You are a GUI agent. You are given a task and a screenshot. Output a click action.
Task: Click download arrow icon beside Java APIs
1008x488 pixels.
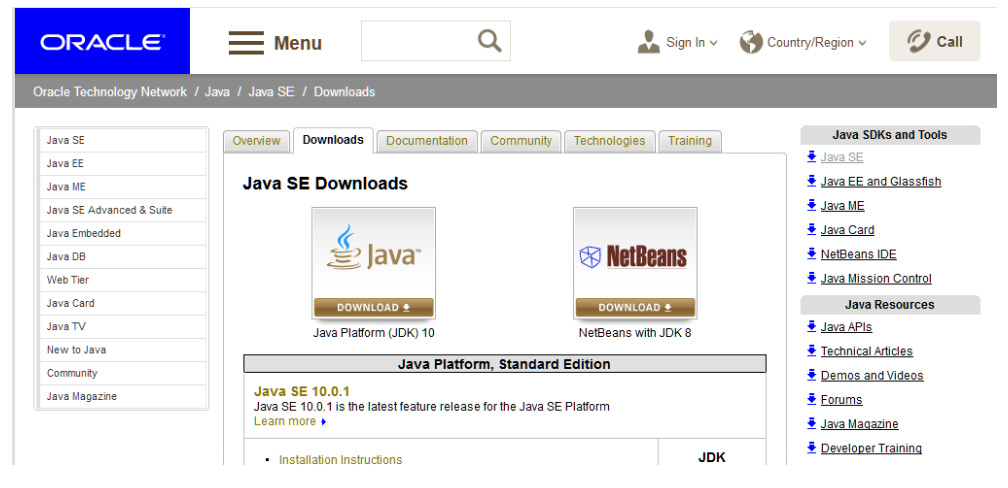click(811, 326)
